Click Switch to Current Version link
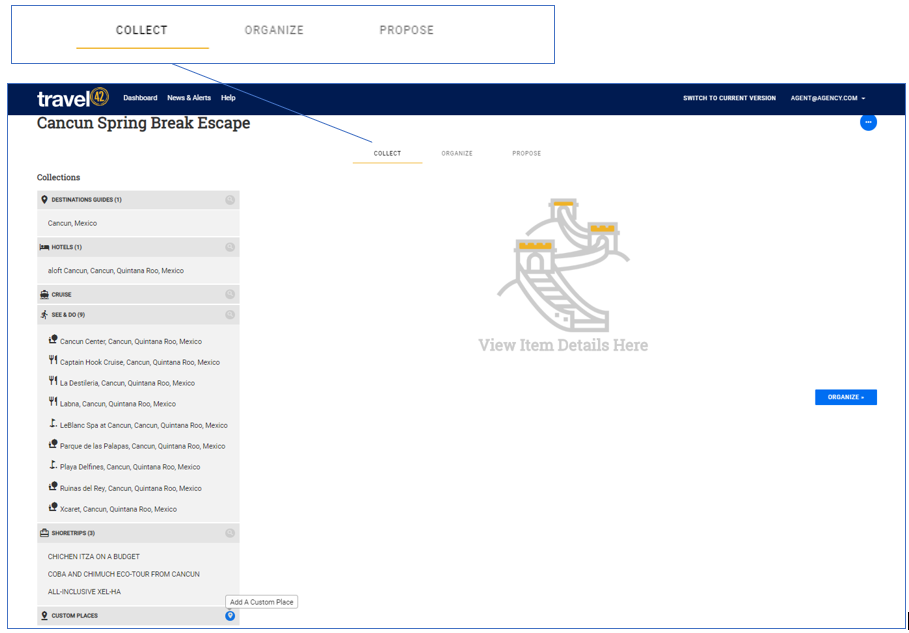Image resolution: width=909 pixels, height=633 pixels. [729, 98]
